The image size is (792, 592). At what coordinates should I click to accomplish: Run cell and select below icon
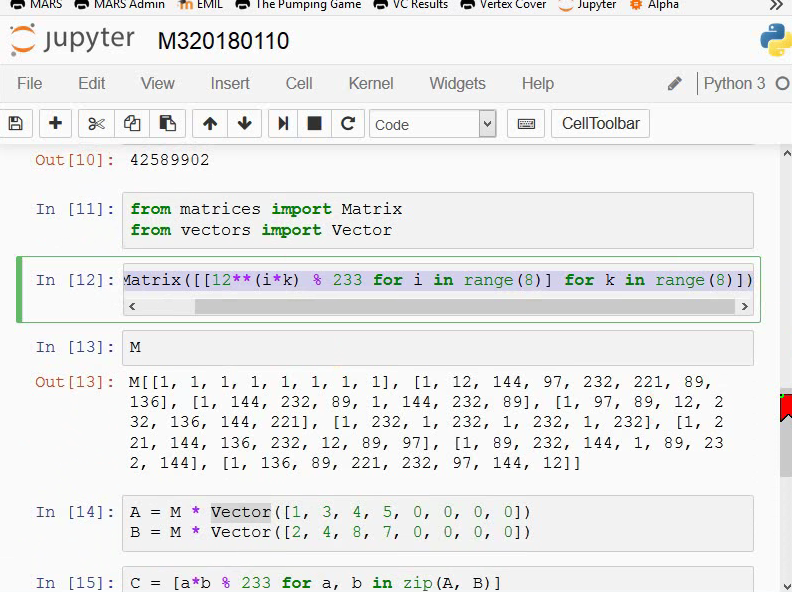pos(283,123)
